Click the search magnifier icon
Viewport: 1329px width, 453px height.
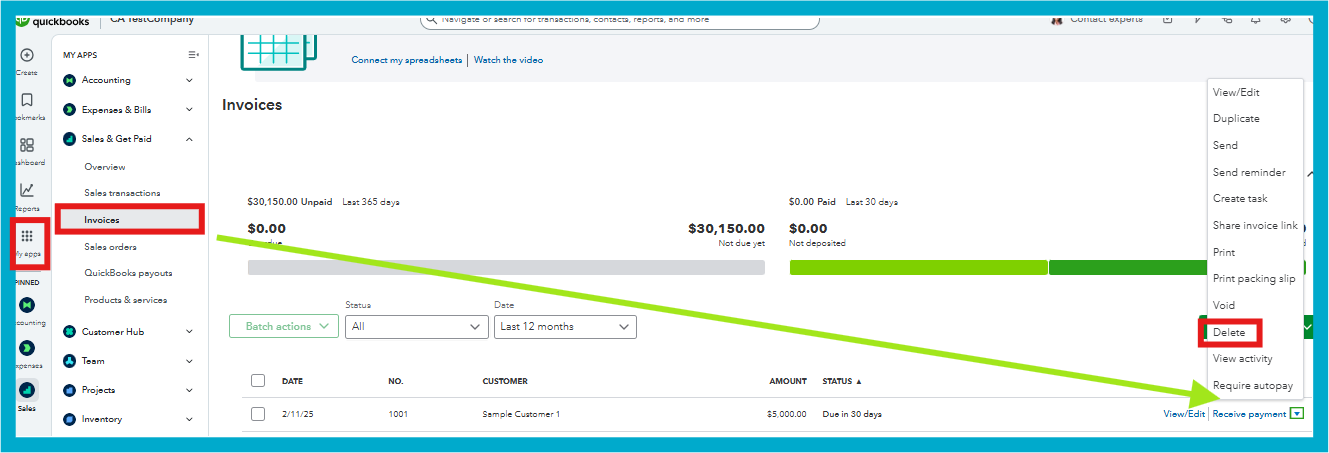click(x=431, y=19)
